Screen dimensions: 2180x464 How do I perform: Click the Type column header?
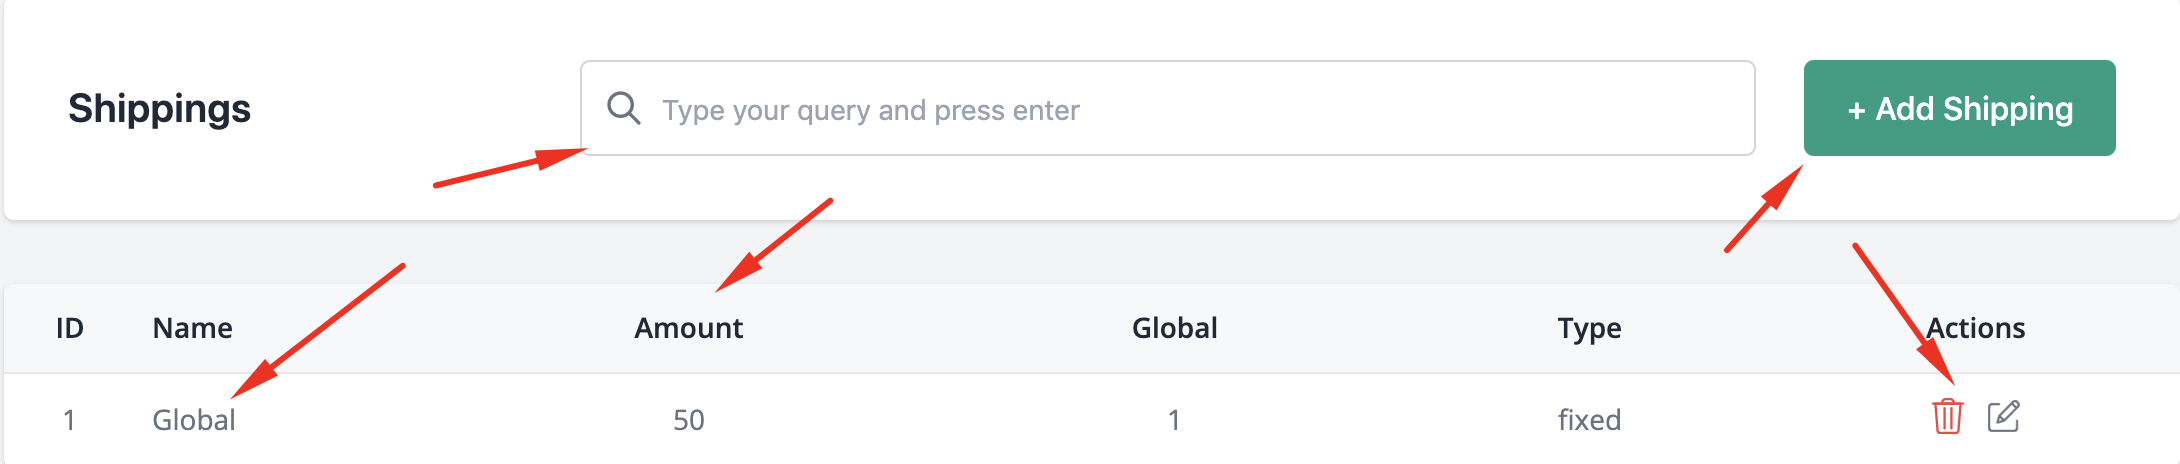point(1589,329)
